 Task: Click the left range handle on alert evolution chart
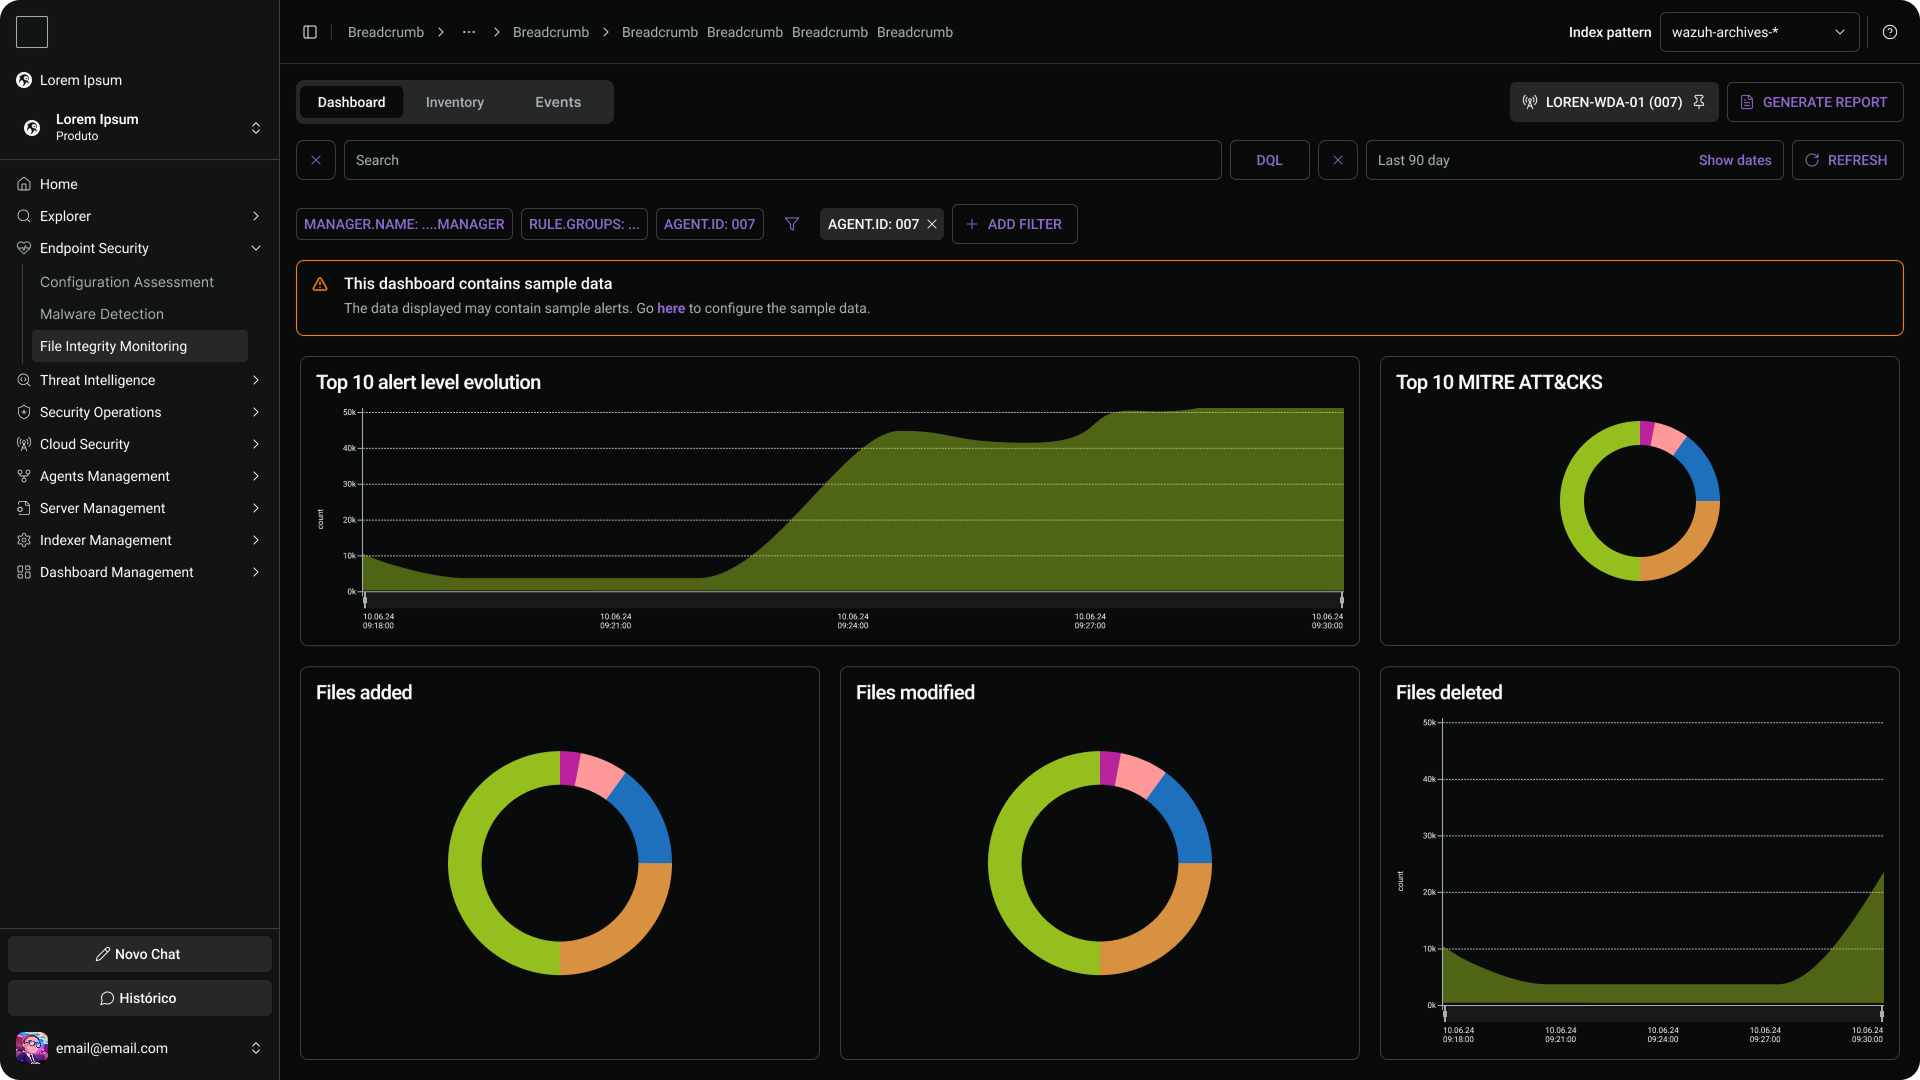click(365, 600)
